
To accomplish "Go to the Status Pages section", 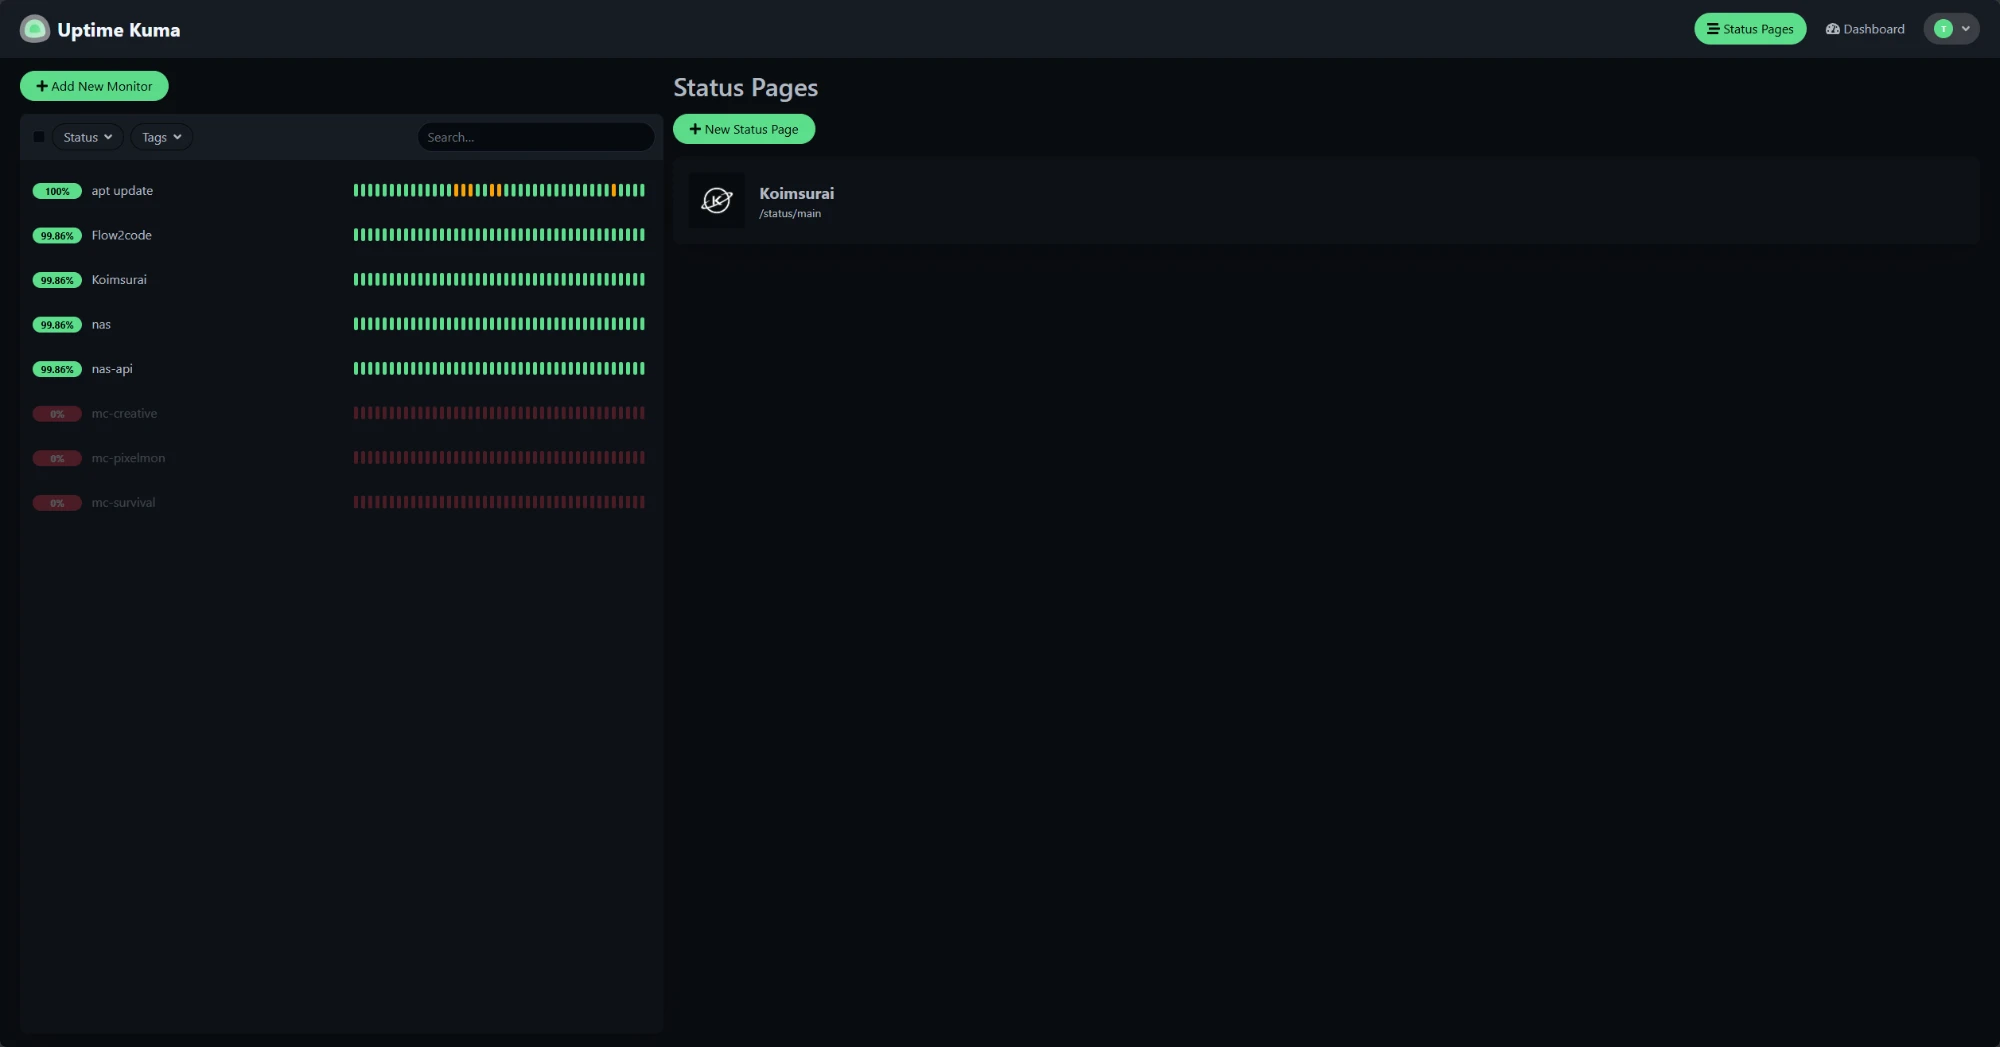I will [1750, 29].
